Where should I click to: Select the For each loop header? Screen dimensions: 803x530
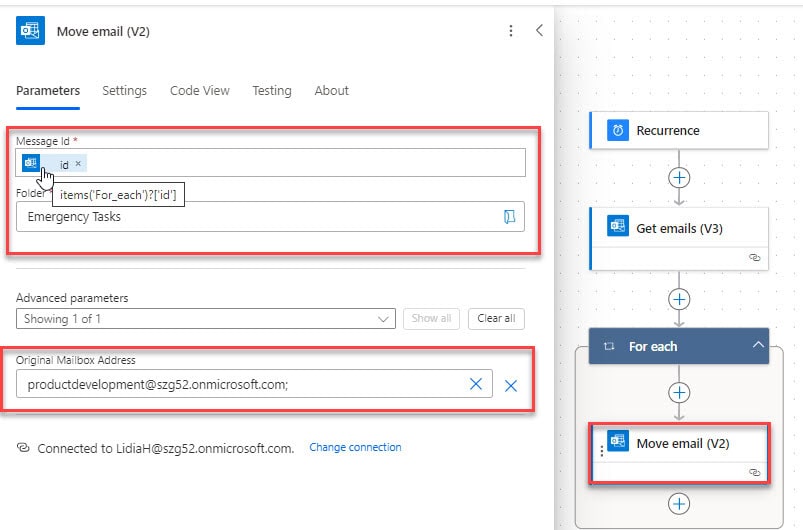click(679, 346)
